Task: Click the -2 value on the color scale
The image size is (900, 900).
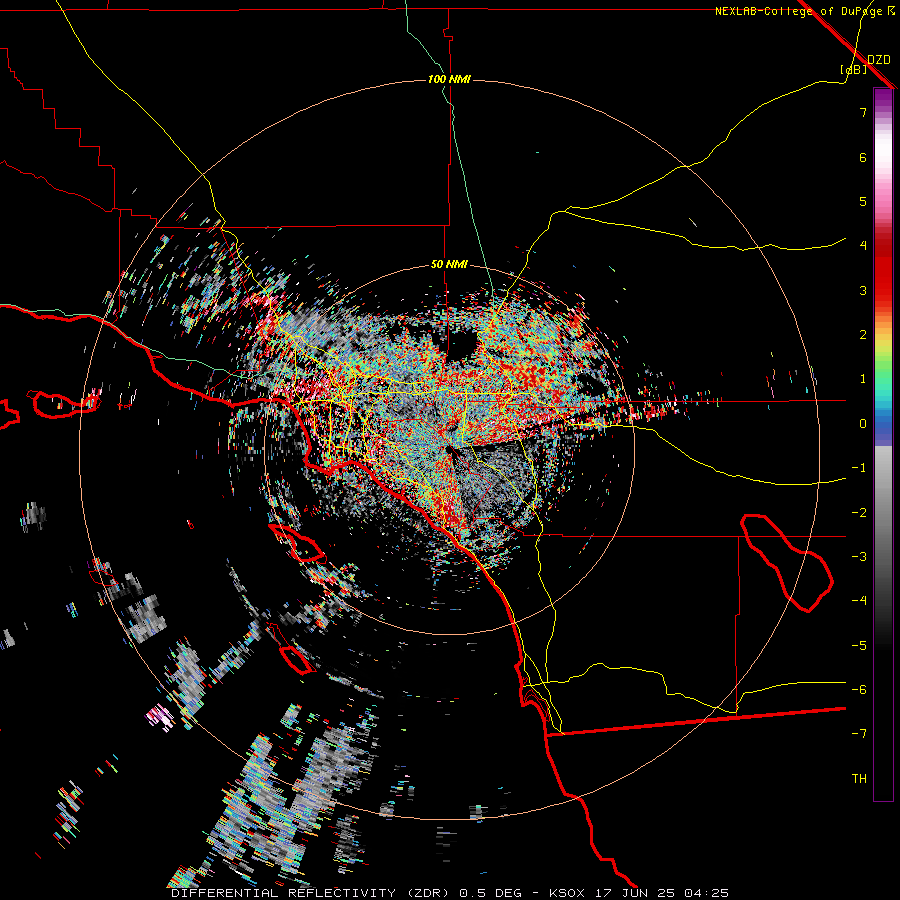Action: pos(859,513)
